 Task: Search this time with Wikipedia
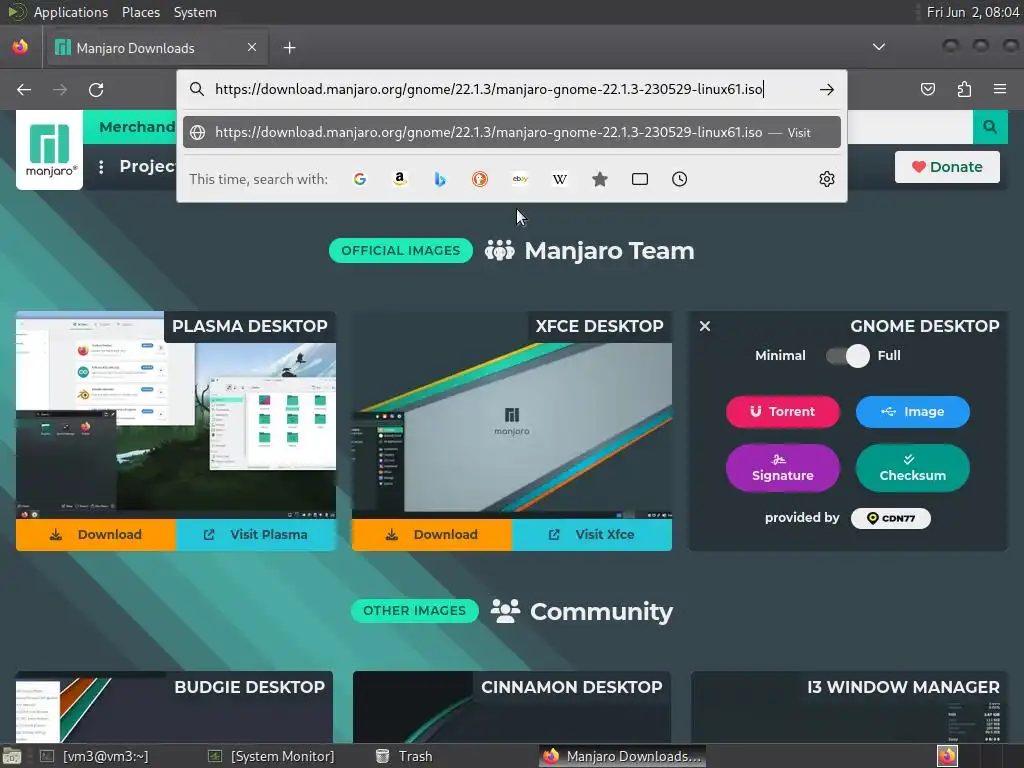pyautogui.click(x=560, y=179)
